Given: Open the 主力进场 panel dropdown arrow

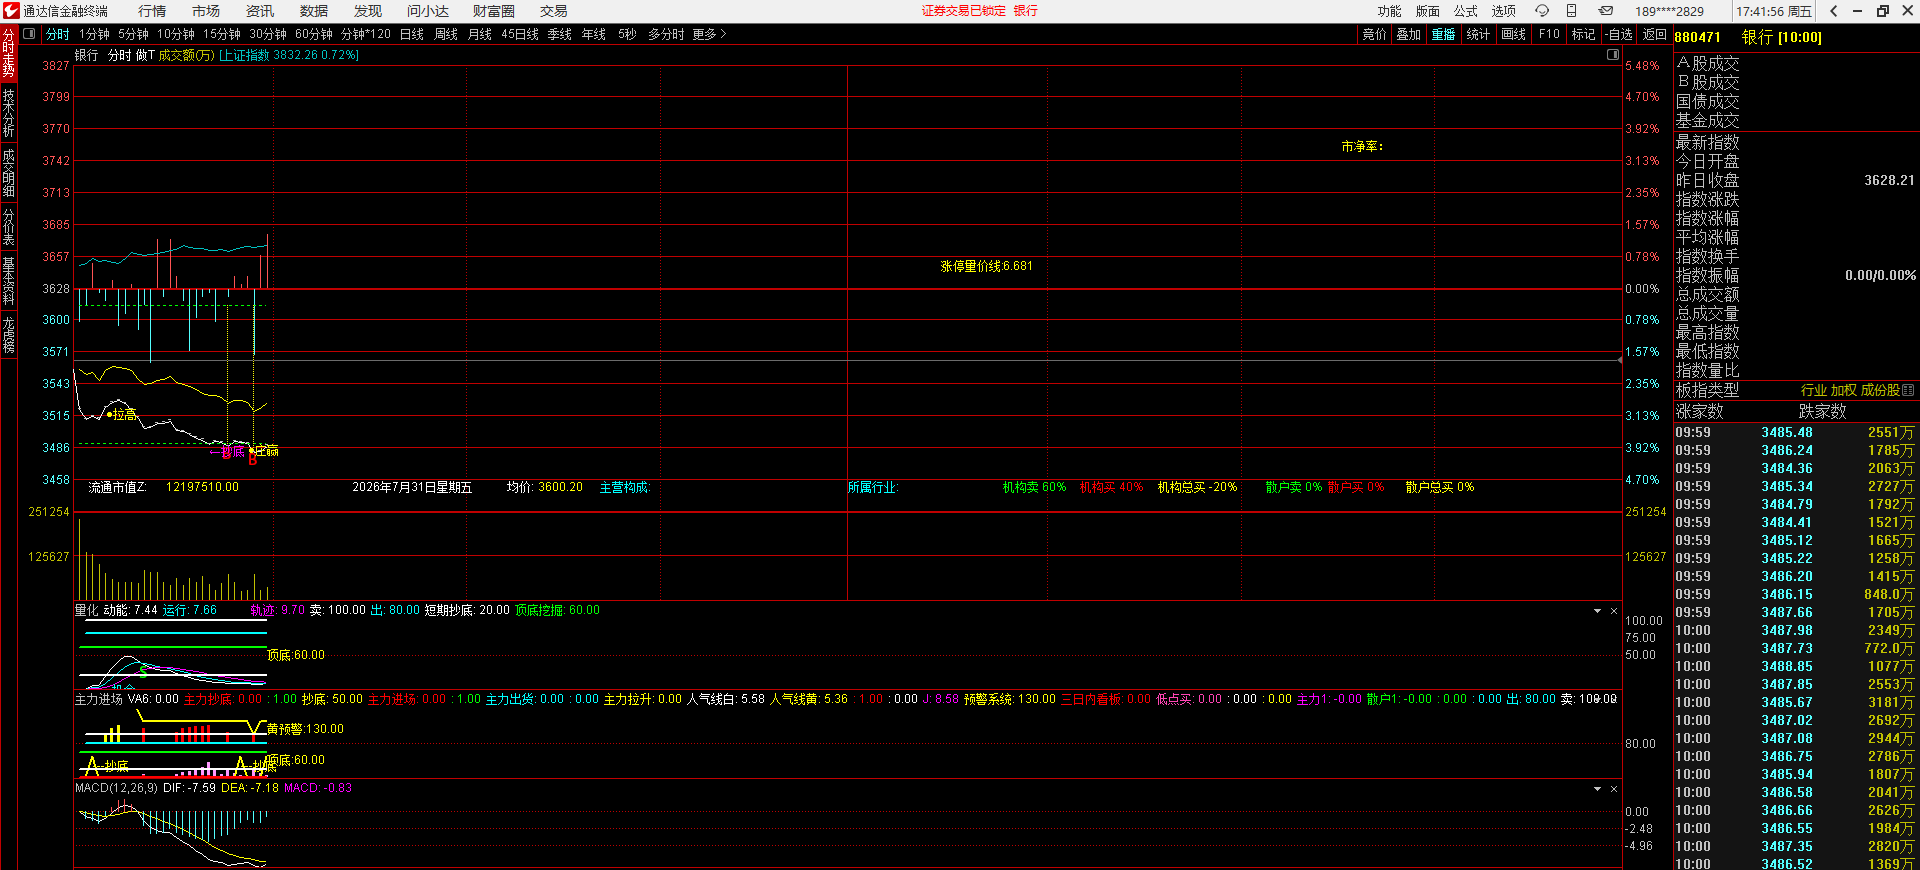Looking at the screenshot, I should pyautogui.click(x=1597, y=699).
